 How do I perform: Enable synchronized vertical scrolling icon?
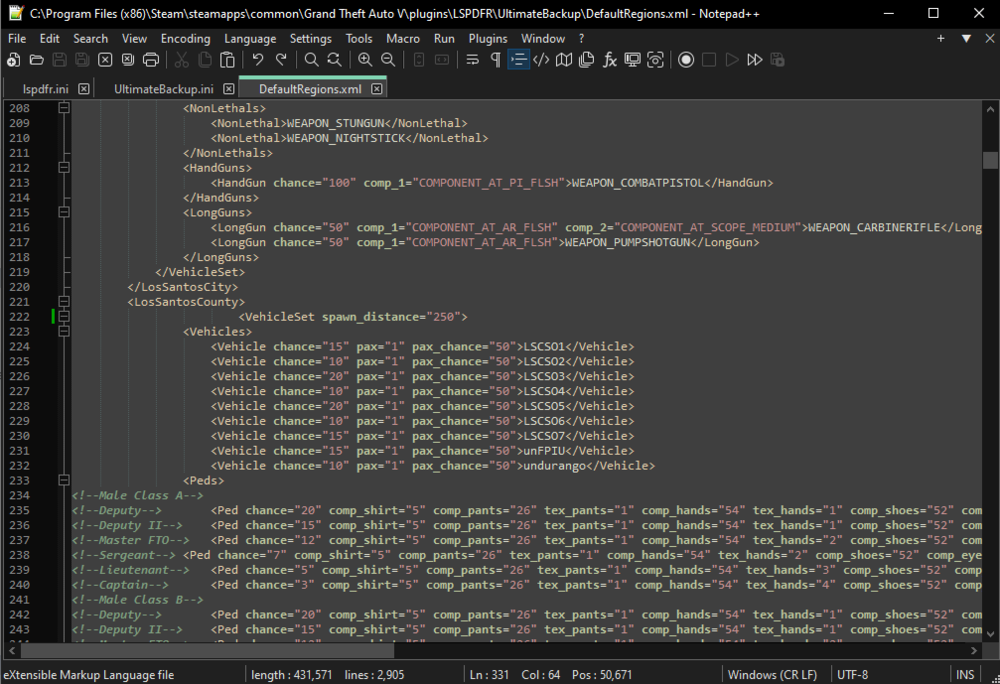(x=418, y=60)
